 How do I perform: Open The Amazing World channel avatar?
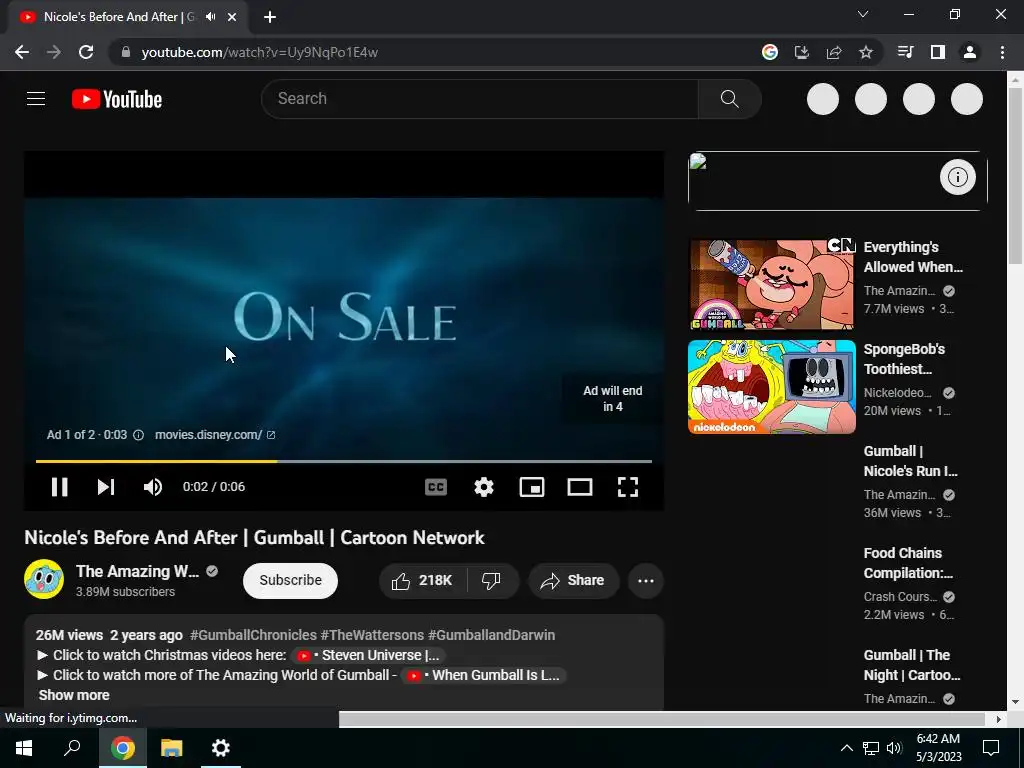point(44,579)
